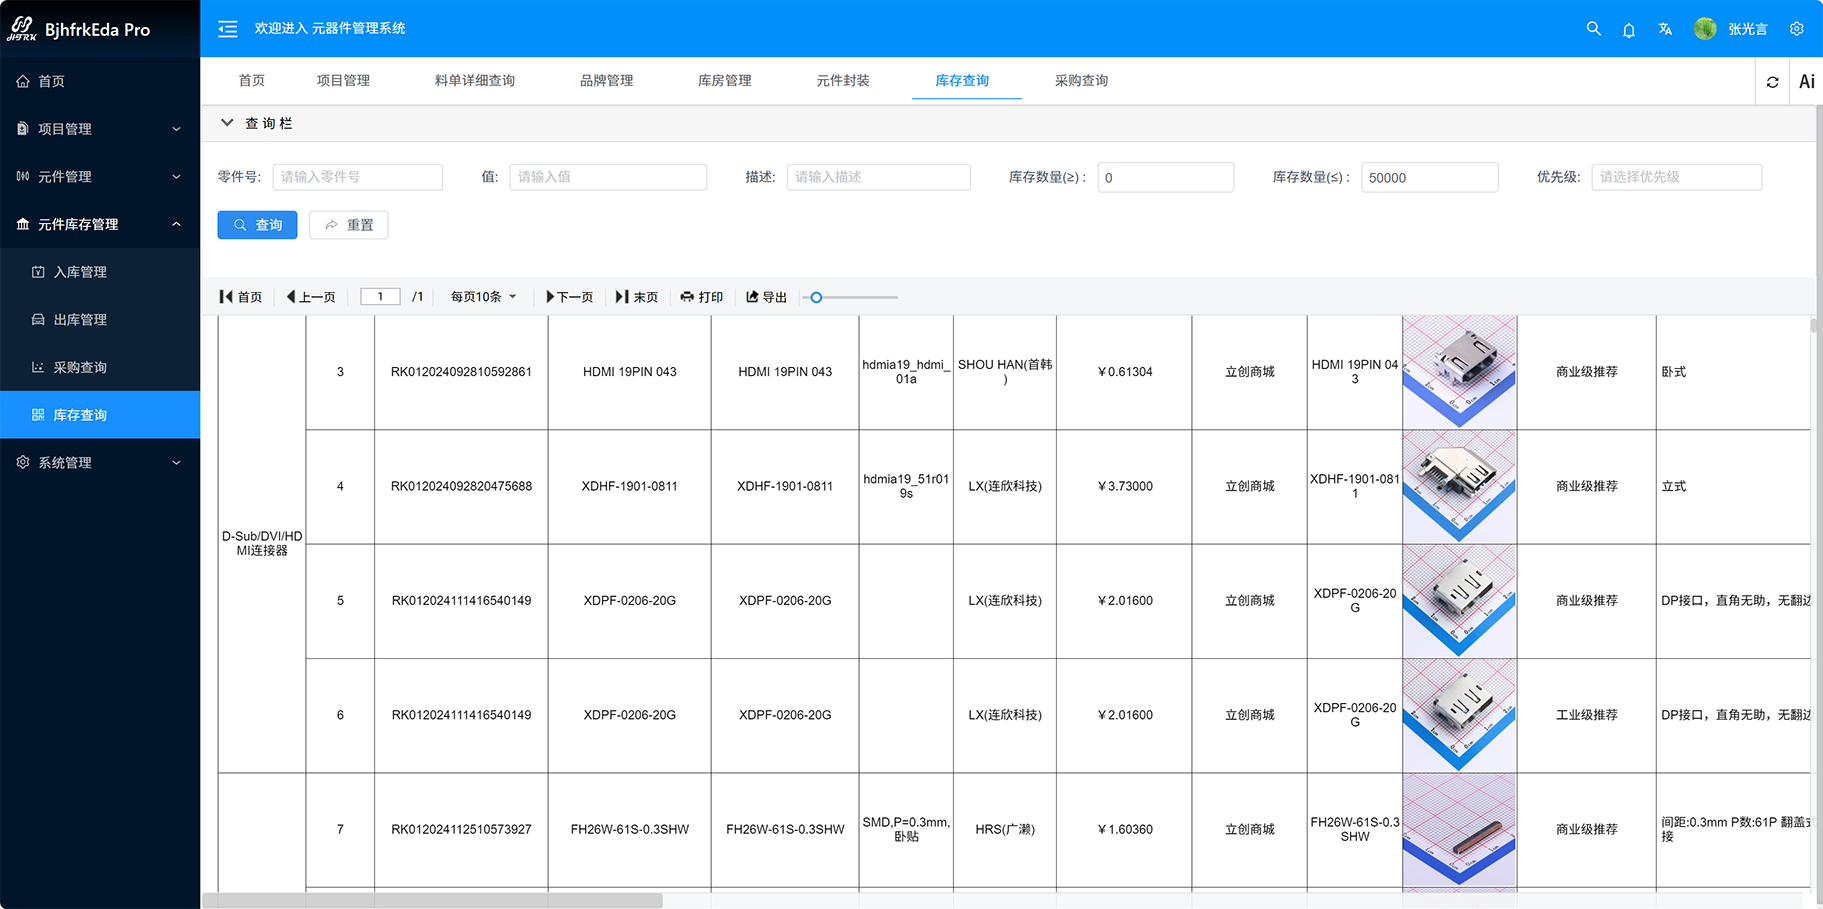Switch to the 品牌管理 tab
The width and height of the screenshot is (1823, 909).
(606, 81)
